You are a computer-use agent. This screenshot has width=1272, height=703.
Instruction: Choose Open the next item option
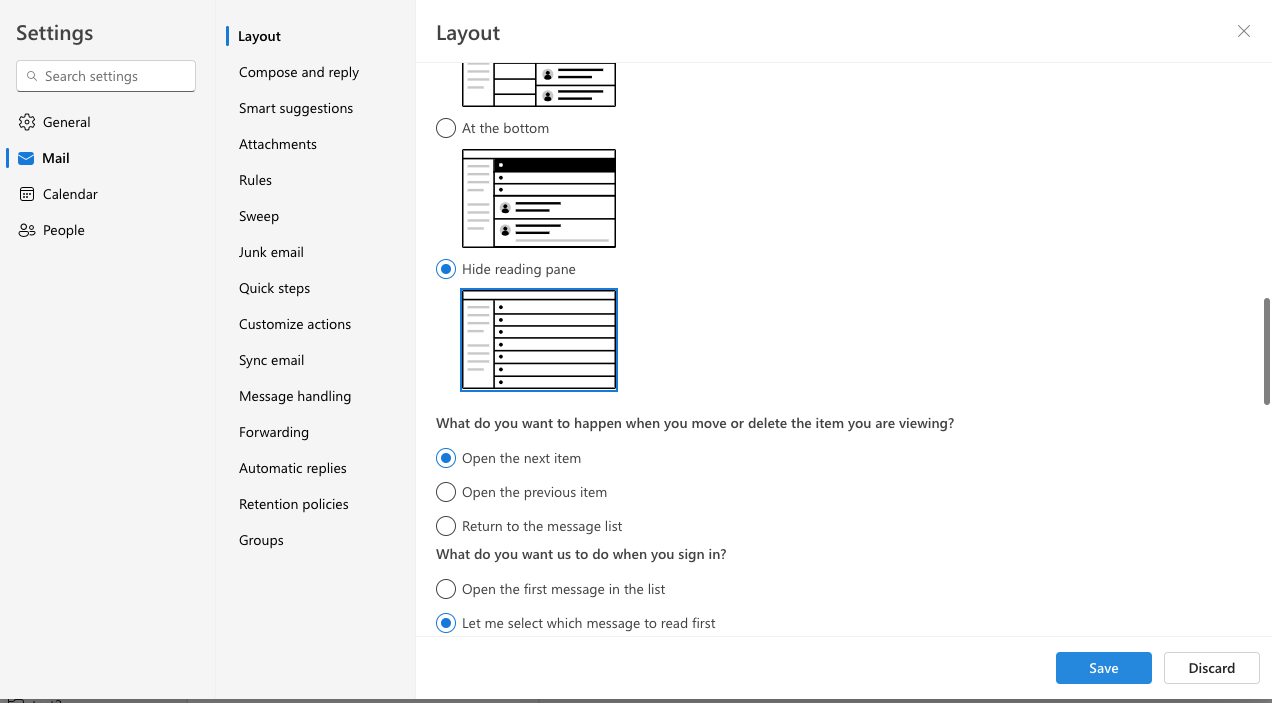click(x=446, y=458)
